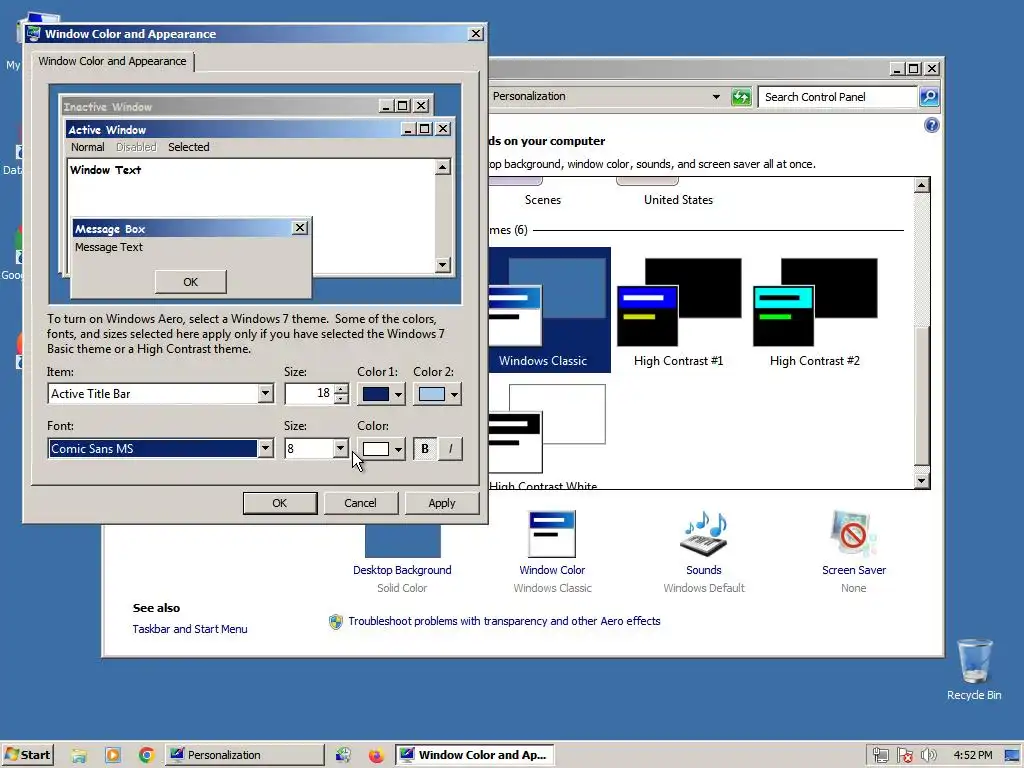Open the Start menu

click(27, 755)
